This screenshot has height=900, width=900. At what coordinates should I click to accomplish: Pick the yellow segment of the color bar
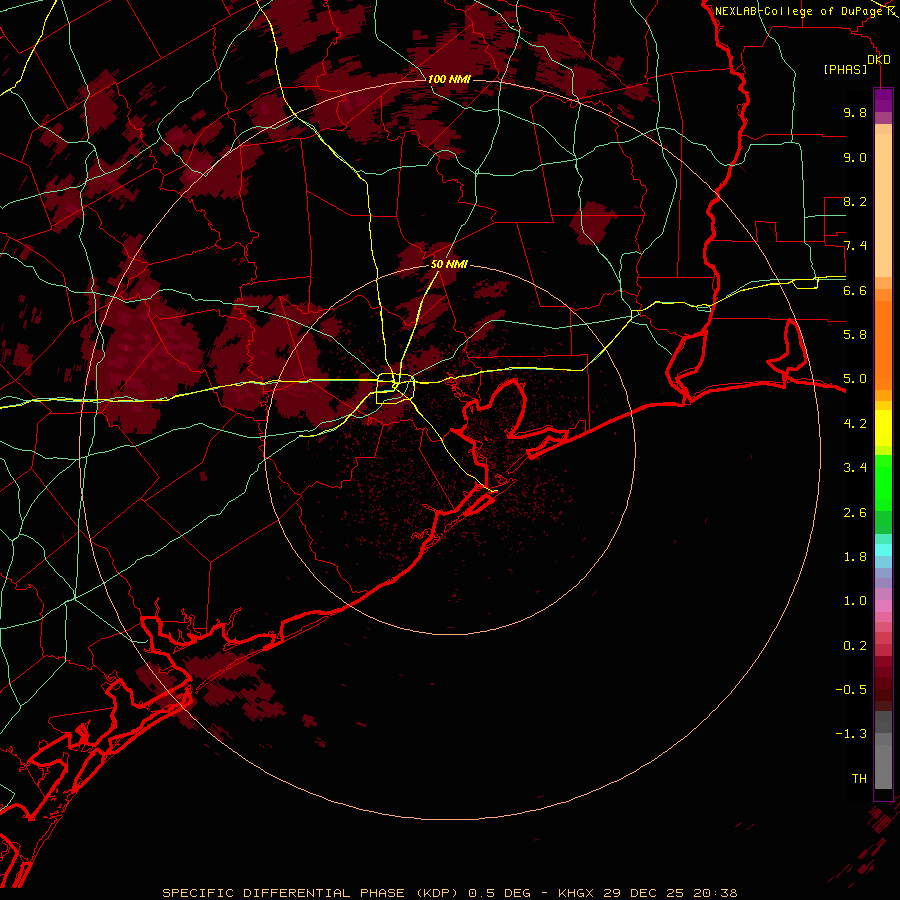click(883, 428)
